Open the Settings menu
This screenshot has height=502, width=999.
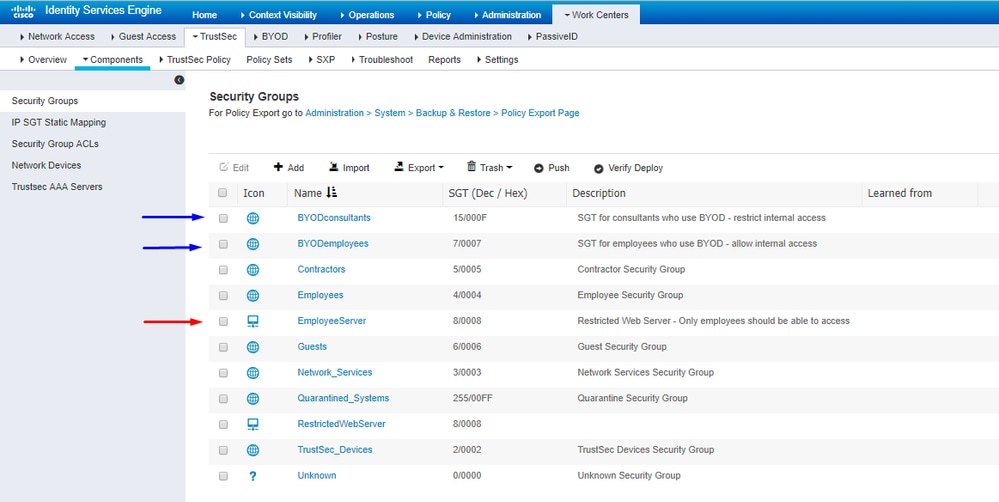[x=497, y=59]
